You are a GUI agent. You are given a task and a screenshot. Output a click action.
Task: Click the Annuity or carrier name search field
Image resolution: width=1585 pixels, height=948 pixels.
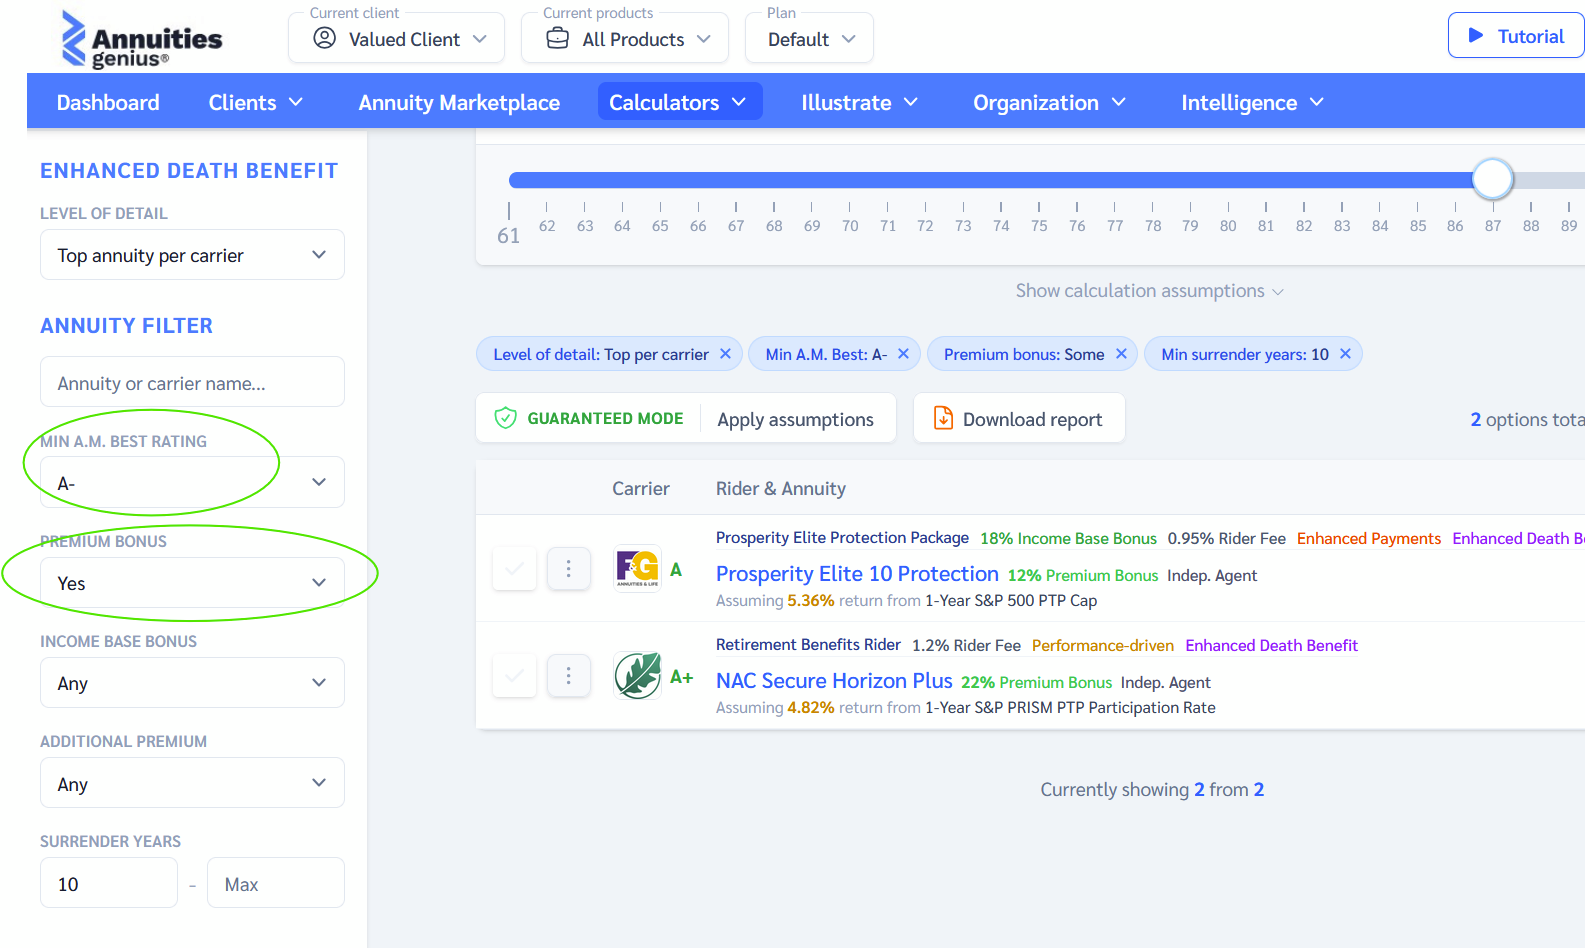(x=192, y=382)
